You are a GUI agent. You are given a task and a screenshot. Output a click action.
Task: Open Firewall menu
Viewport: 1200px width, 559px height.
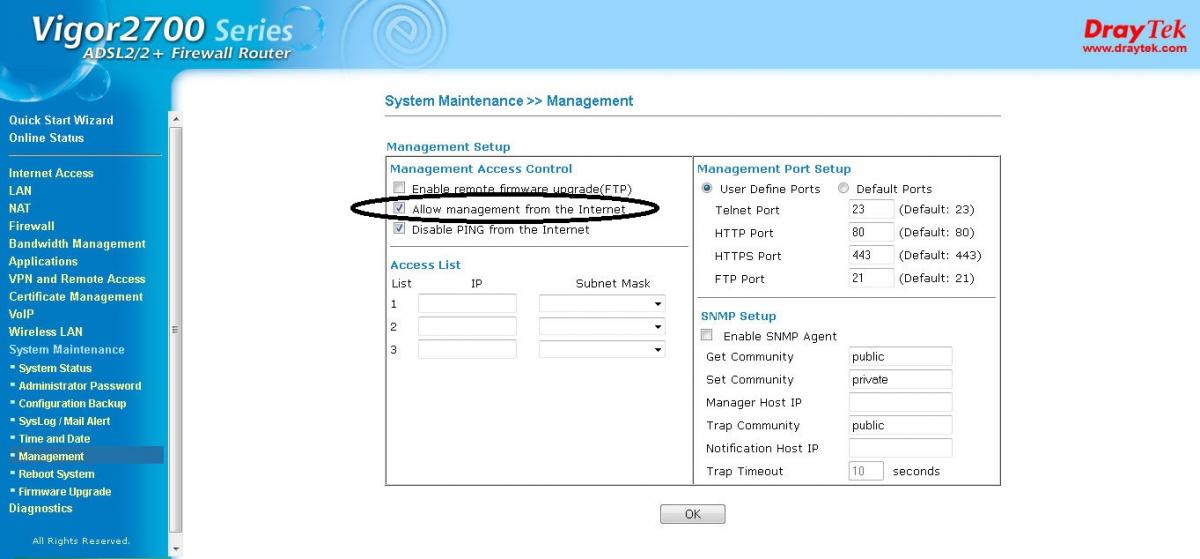click(x=32, y=226)
